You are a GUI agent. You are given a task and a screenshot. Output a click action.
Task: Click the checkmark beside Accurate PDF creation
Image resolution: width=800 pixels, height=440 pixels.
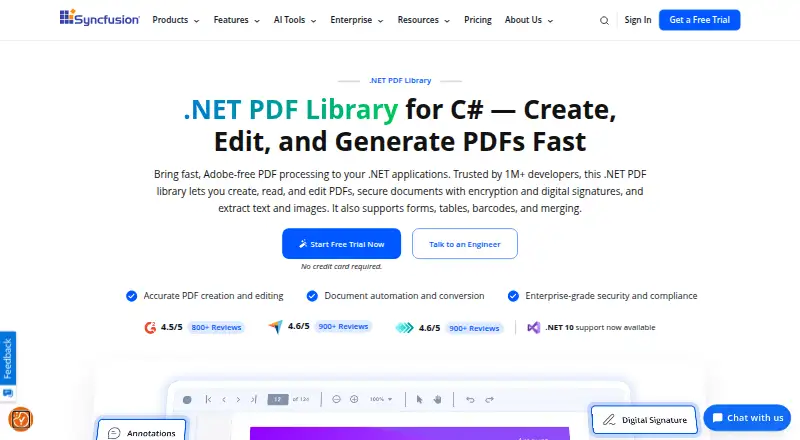pos(132,296)
